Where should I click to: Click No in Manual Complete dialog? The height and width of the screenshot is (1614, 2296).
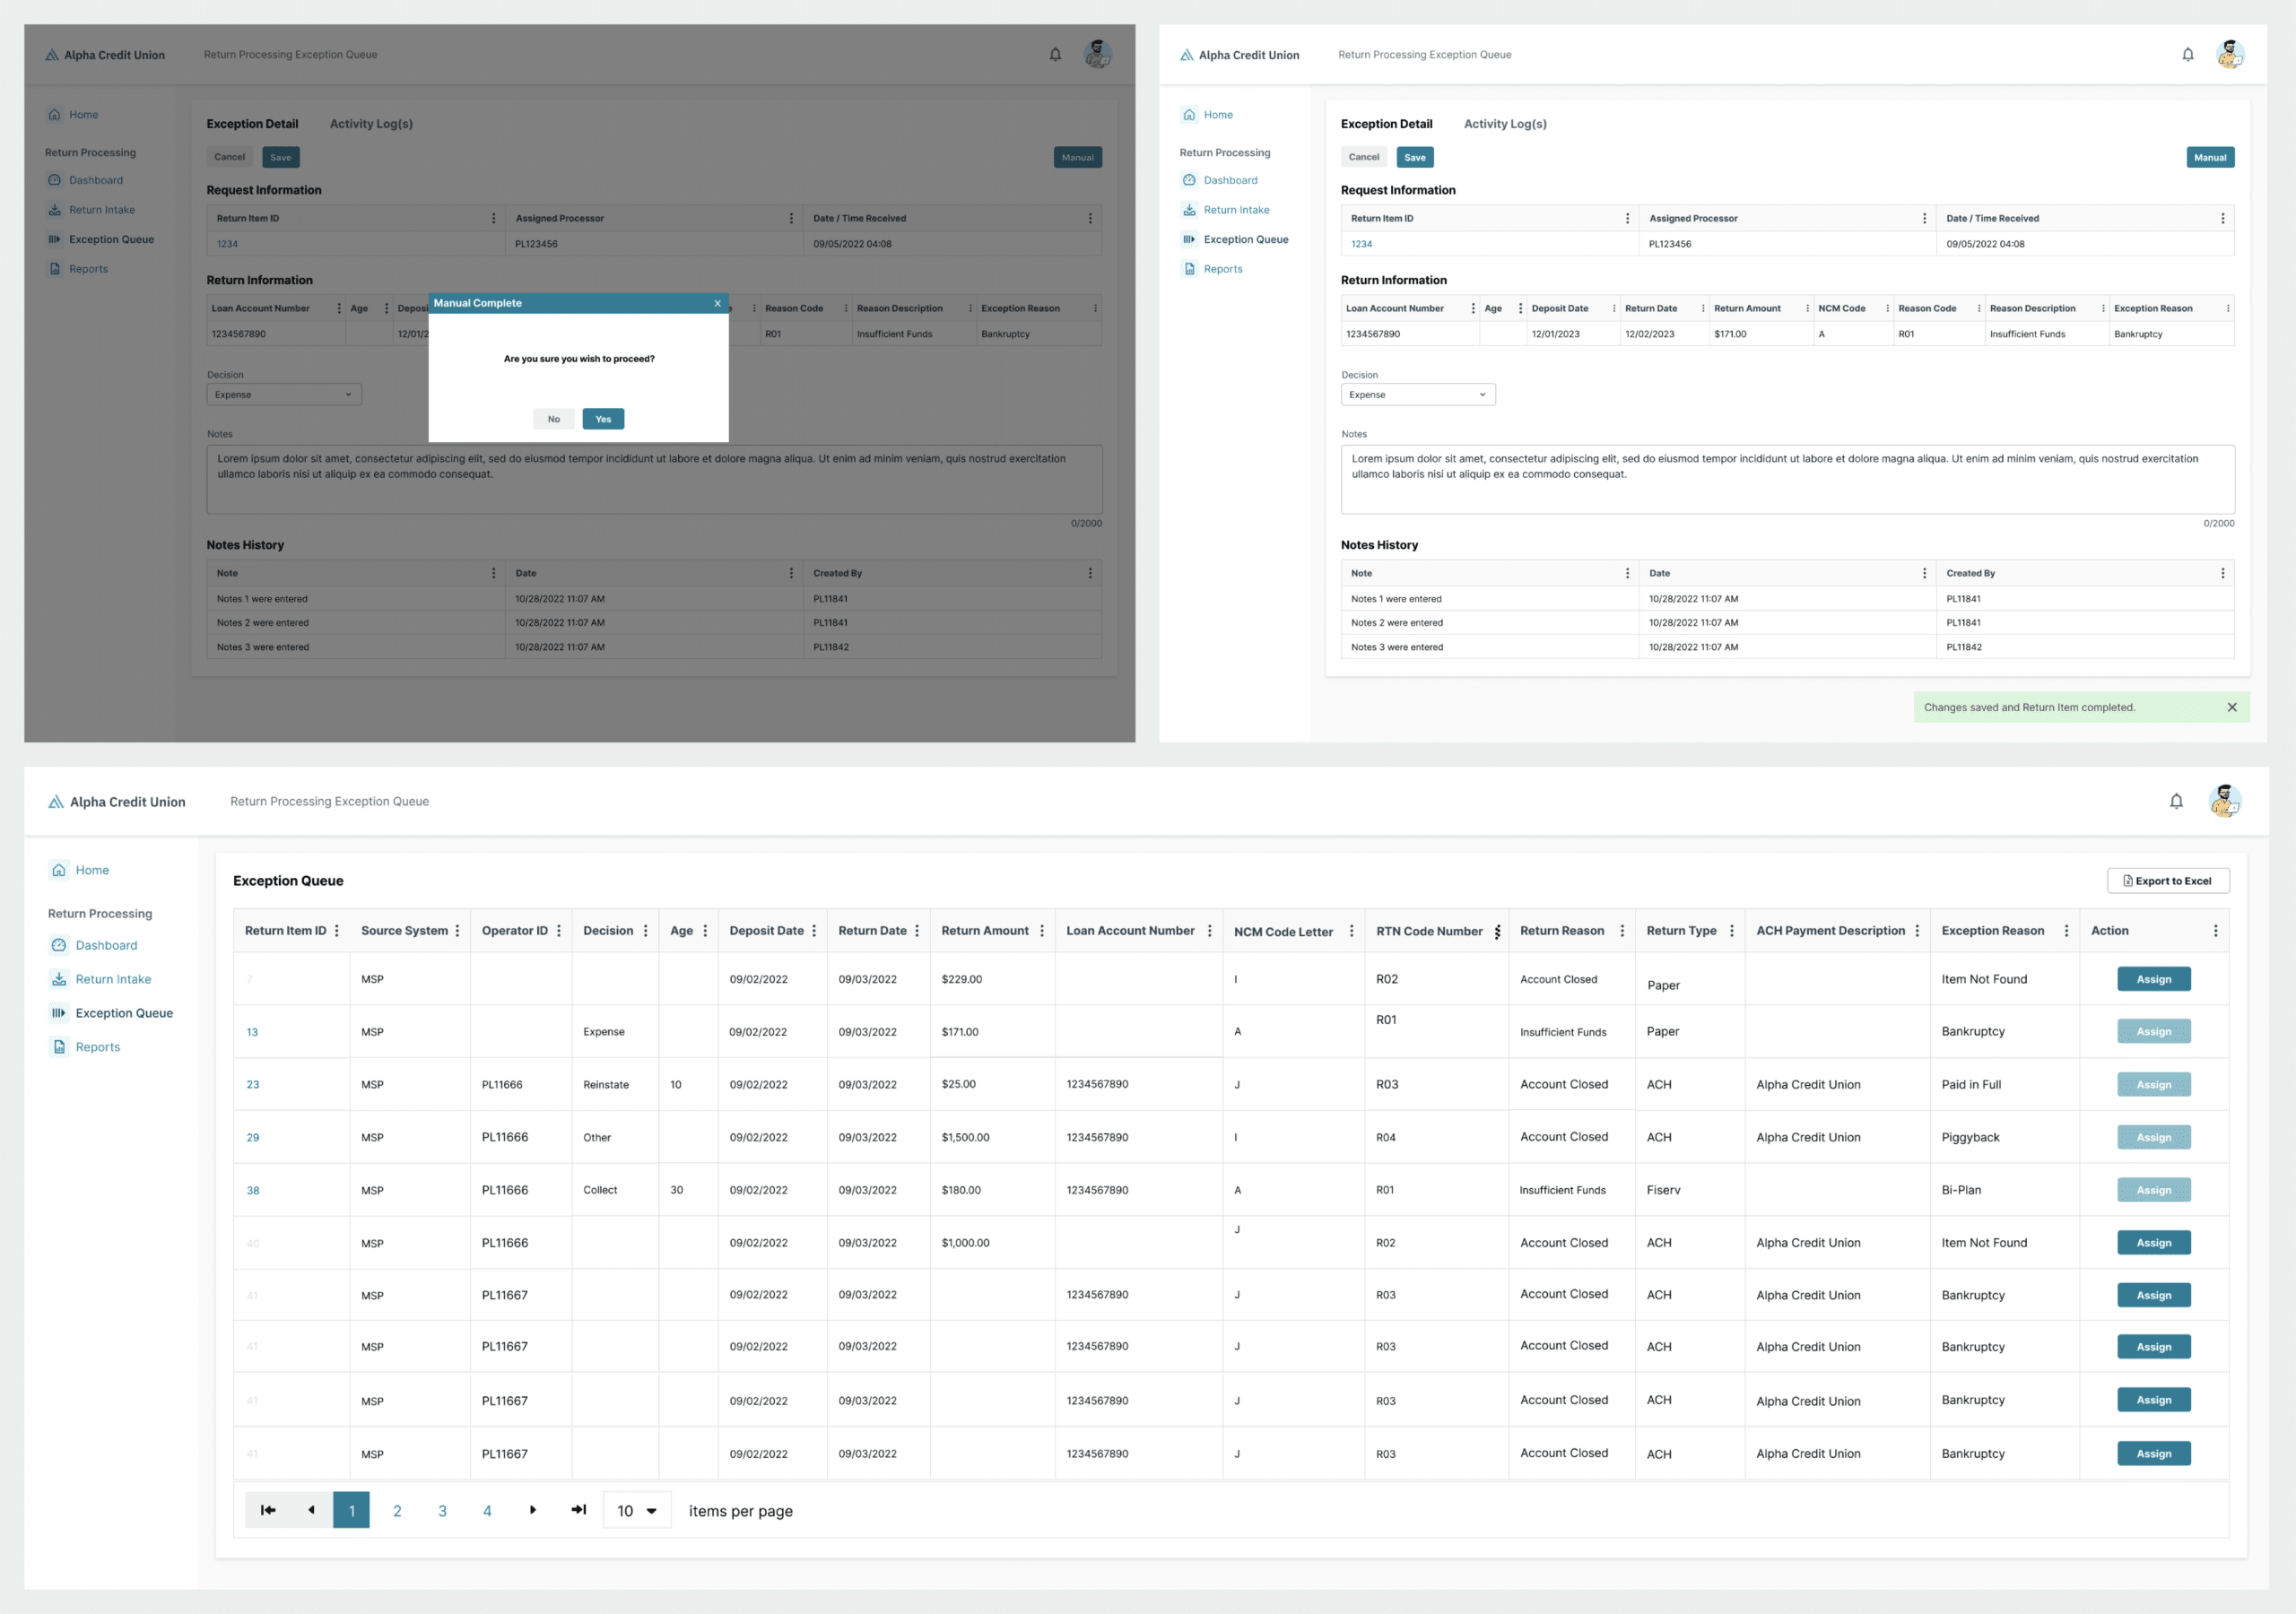click(x=554, y=419)
